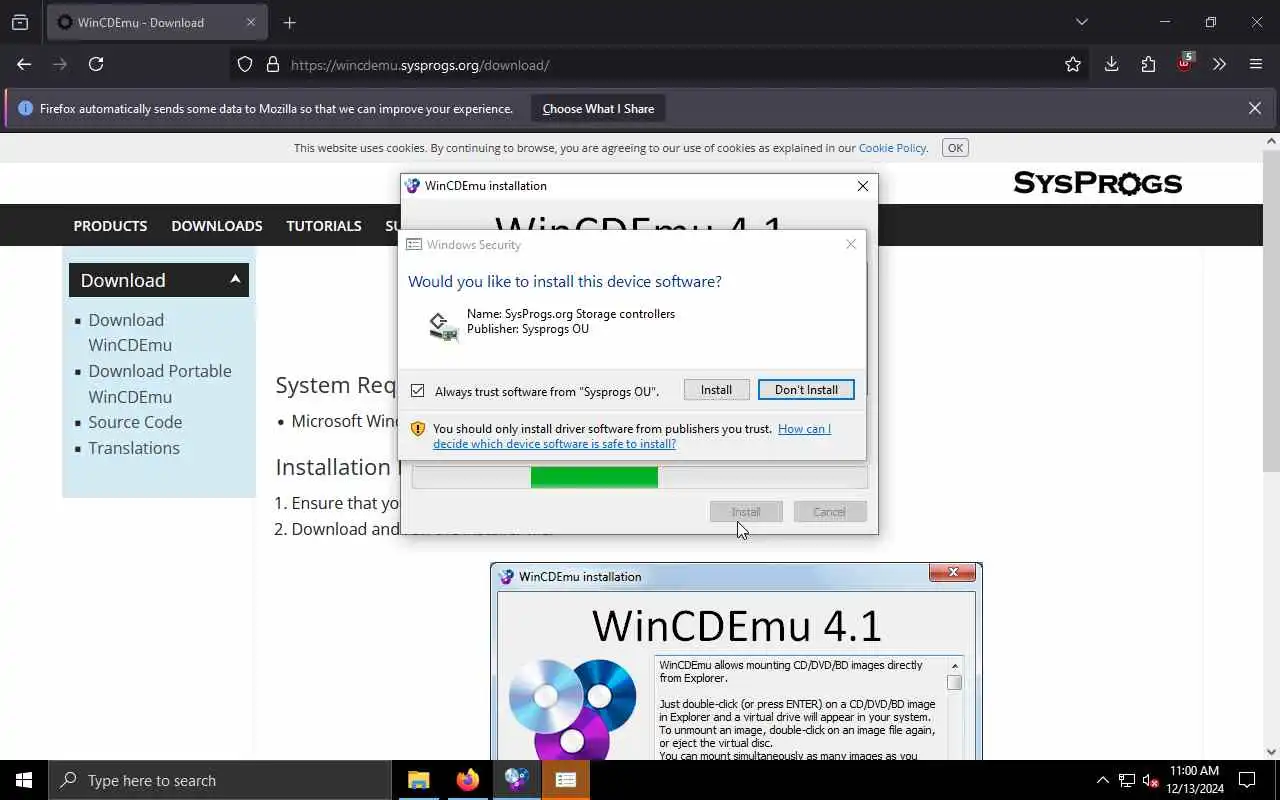Open the Cookie Policy link
Image resolution: width=1280 pixels, height=800 pixels.
(892, 148)
